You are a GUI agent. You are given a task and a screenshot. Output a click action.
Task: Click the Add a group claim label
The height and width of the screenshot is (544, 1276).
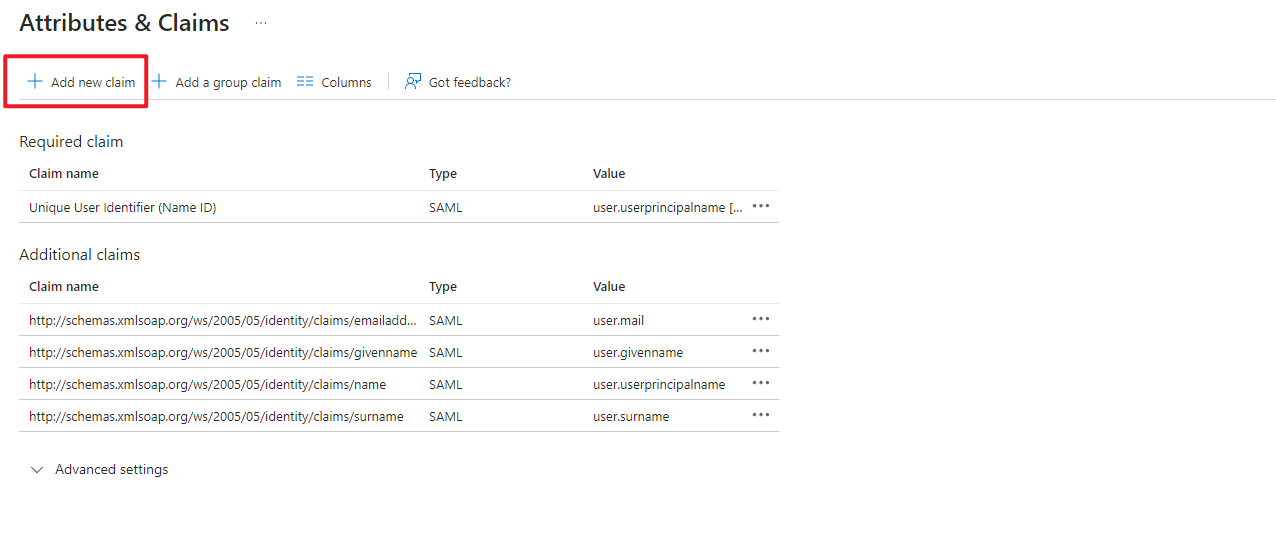coord(228,83)
